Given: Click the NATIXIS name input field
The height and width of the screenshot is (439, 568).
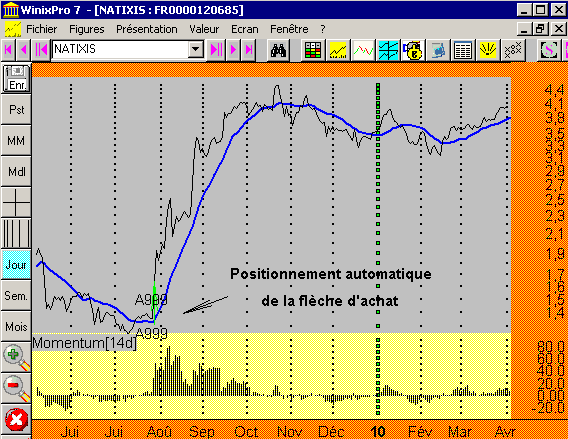Looking at the screenshot, I should pyautogui.click(x=121, y=49).
